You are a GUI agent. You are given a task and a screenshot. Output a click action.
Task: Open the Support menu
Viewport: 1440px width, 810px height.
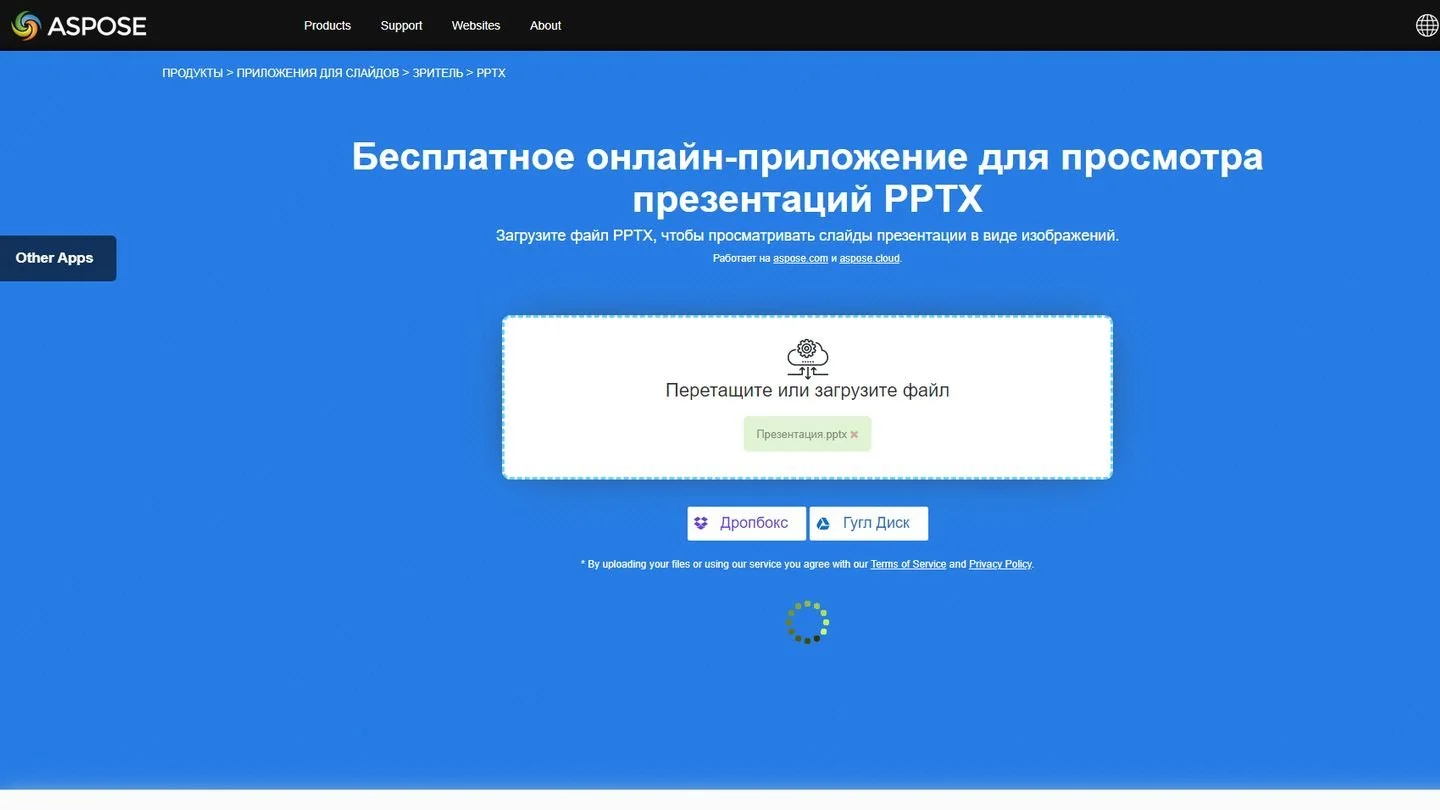[x=401, y=26]
